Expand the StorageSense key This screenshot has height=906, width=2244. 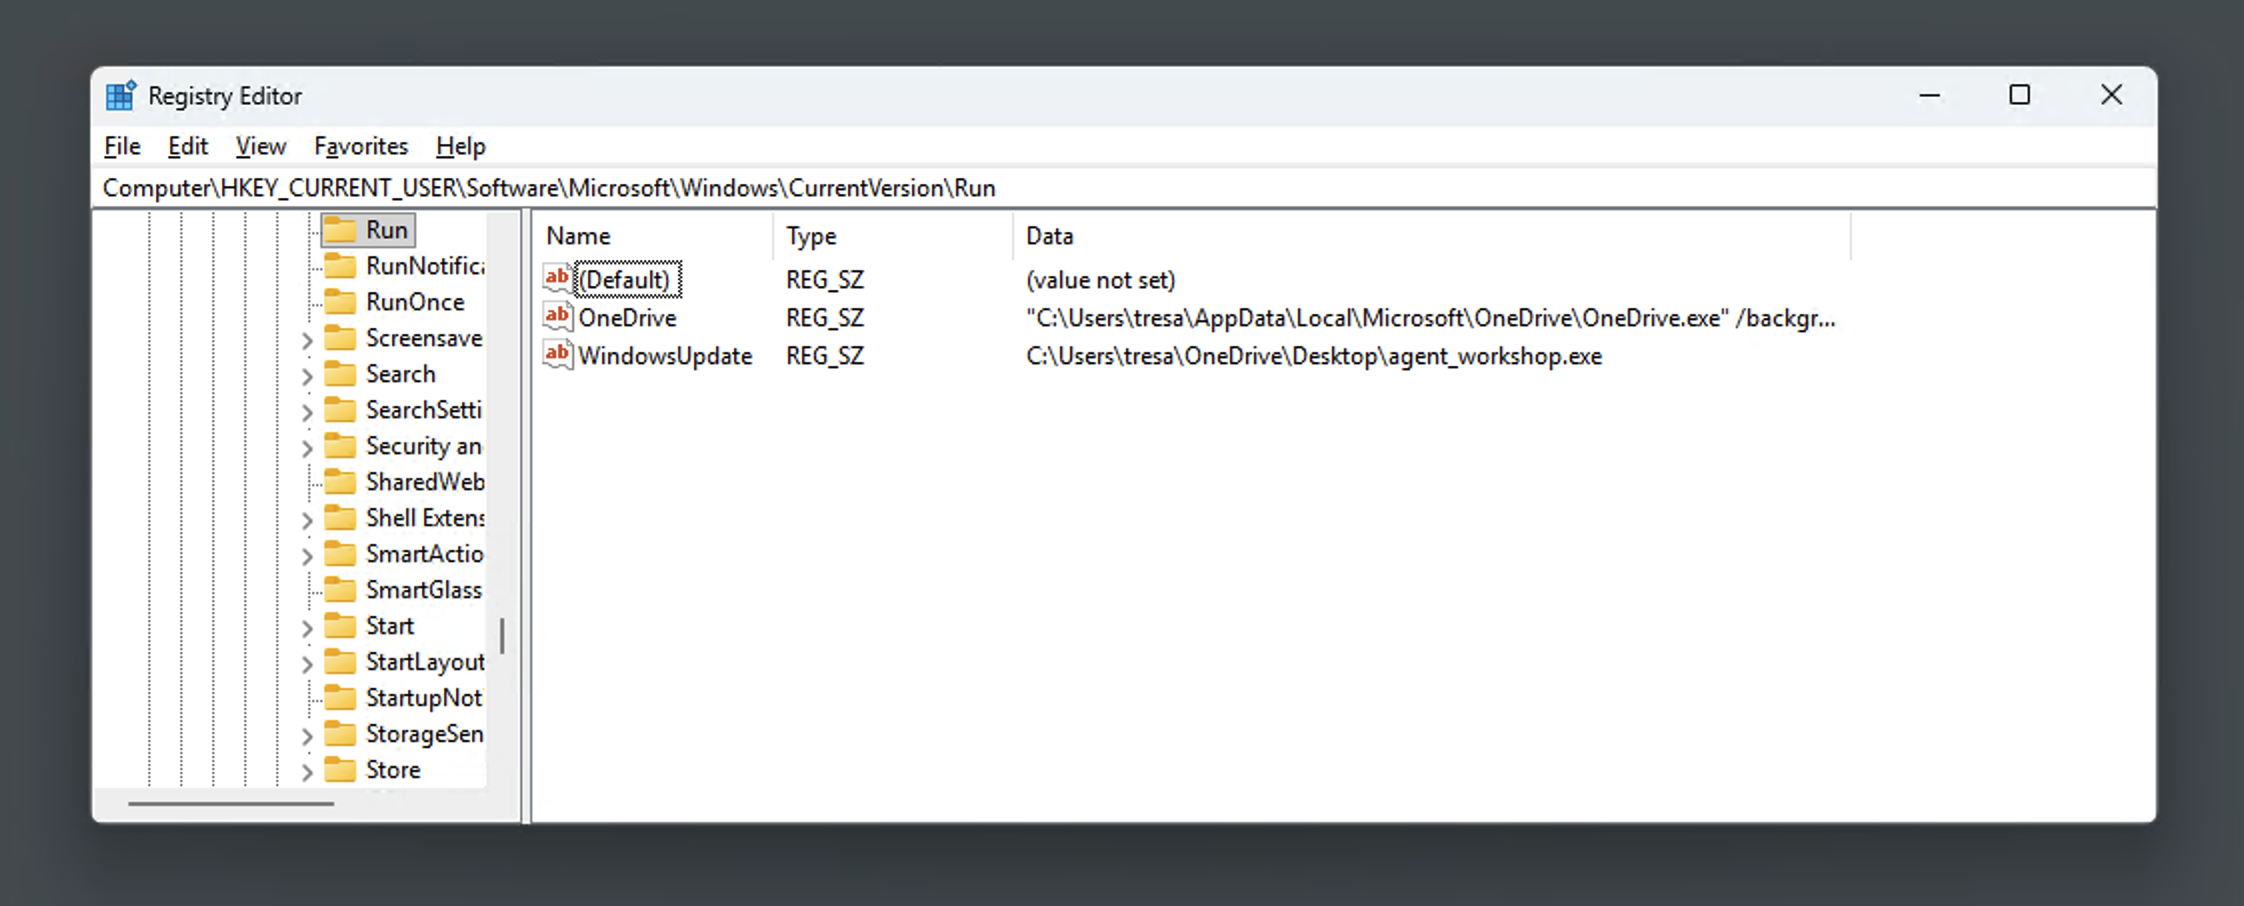pyautogui.click(x=307, y=737)
